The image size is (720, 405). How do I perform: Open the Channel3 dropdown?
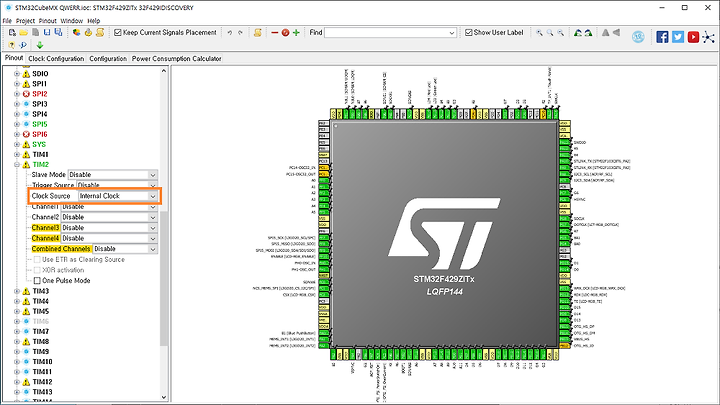click(109, 228)
